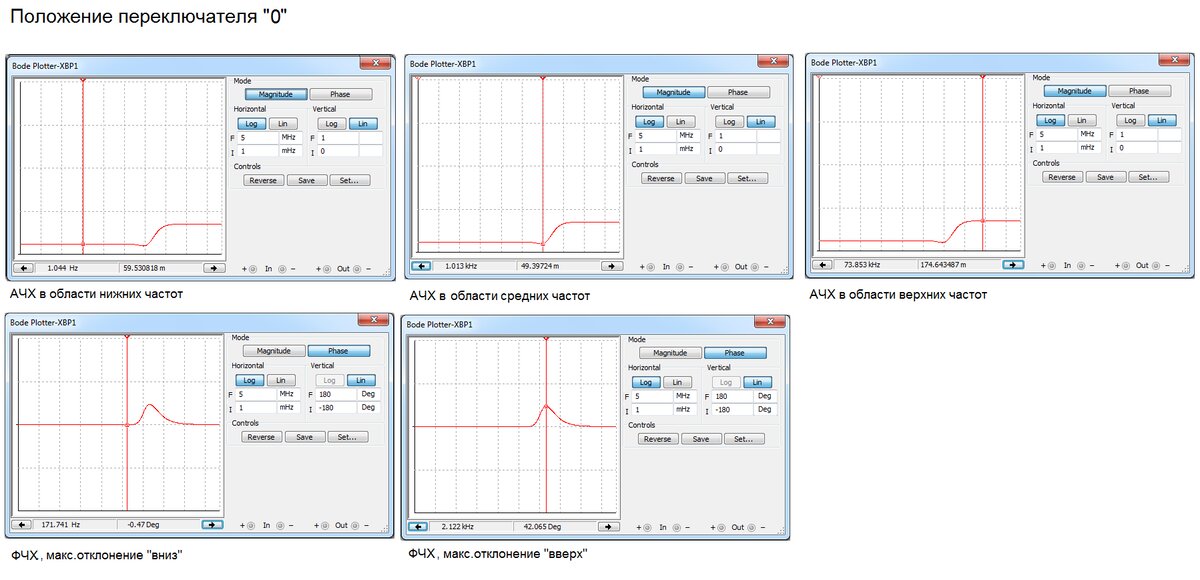The image size is (1200, 580).
Task: Switch 1.044 Hz plotter to Phase mode
Action: tap(340, 94)
